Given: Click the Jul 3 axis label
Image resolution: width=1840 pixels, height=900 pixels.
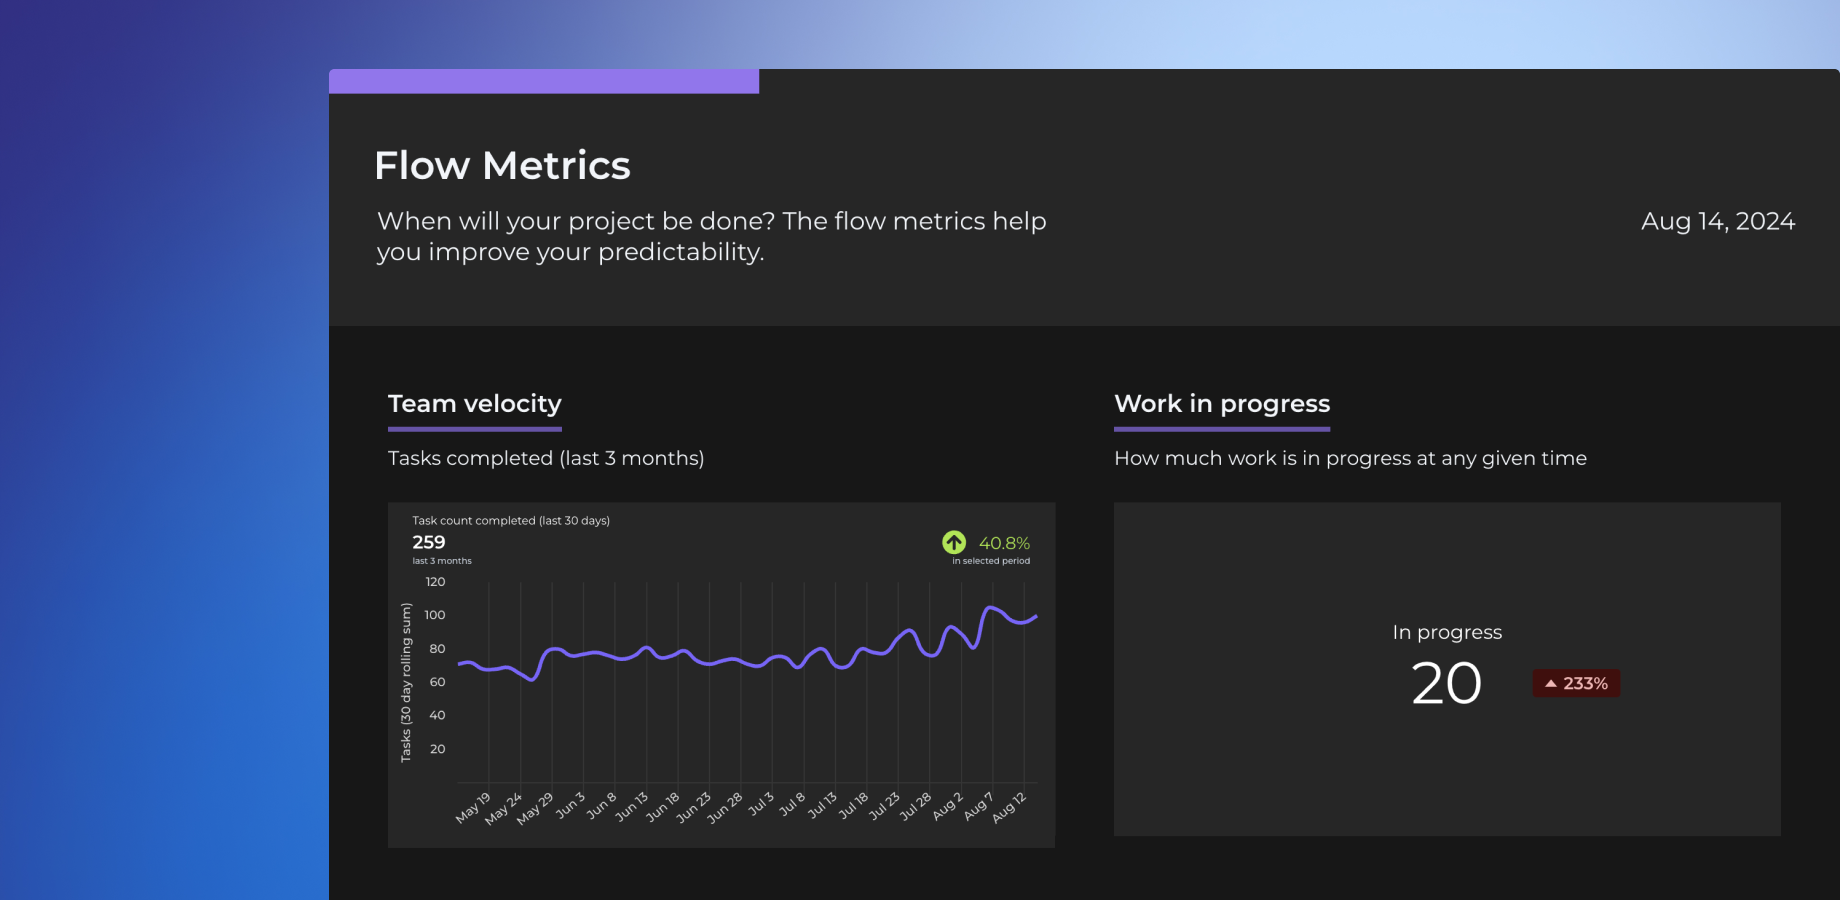Looking at the screenshot, I should click(x=761, y=804).
